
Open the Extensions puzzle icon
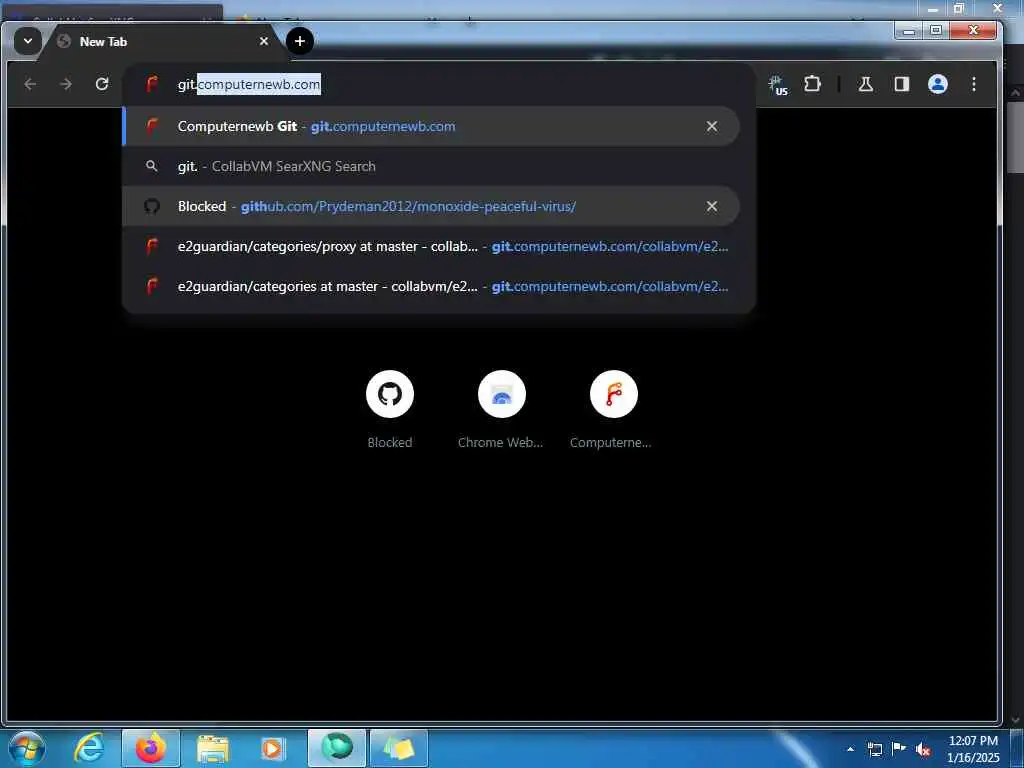(812, 84)
